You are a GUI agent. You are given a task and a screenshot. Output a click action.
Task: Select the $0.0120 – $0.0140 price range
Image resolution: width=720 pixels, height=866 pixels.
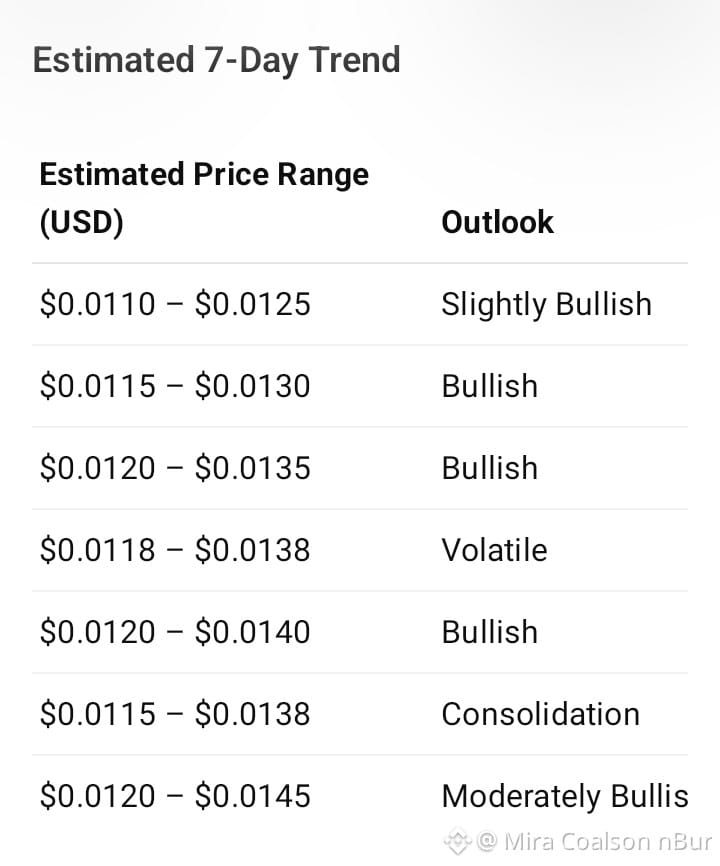[x=176, y=632]
